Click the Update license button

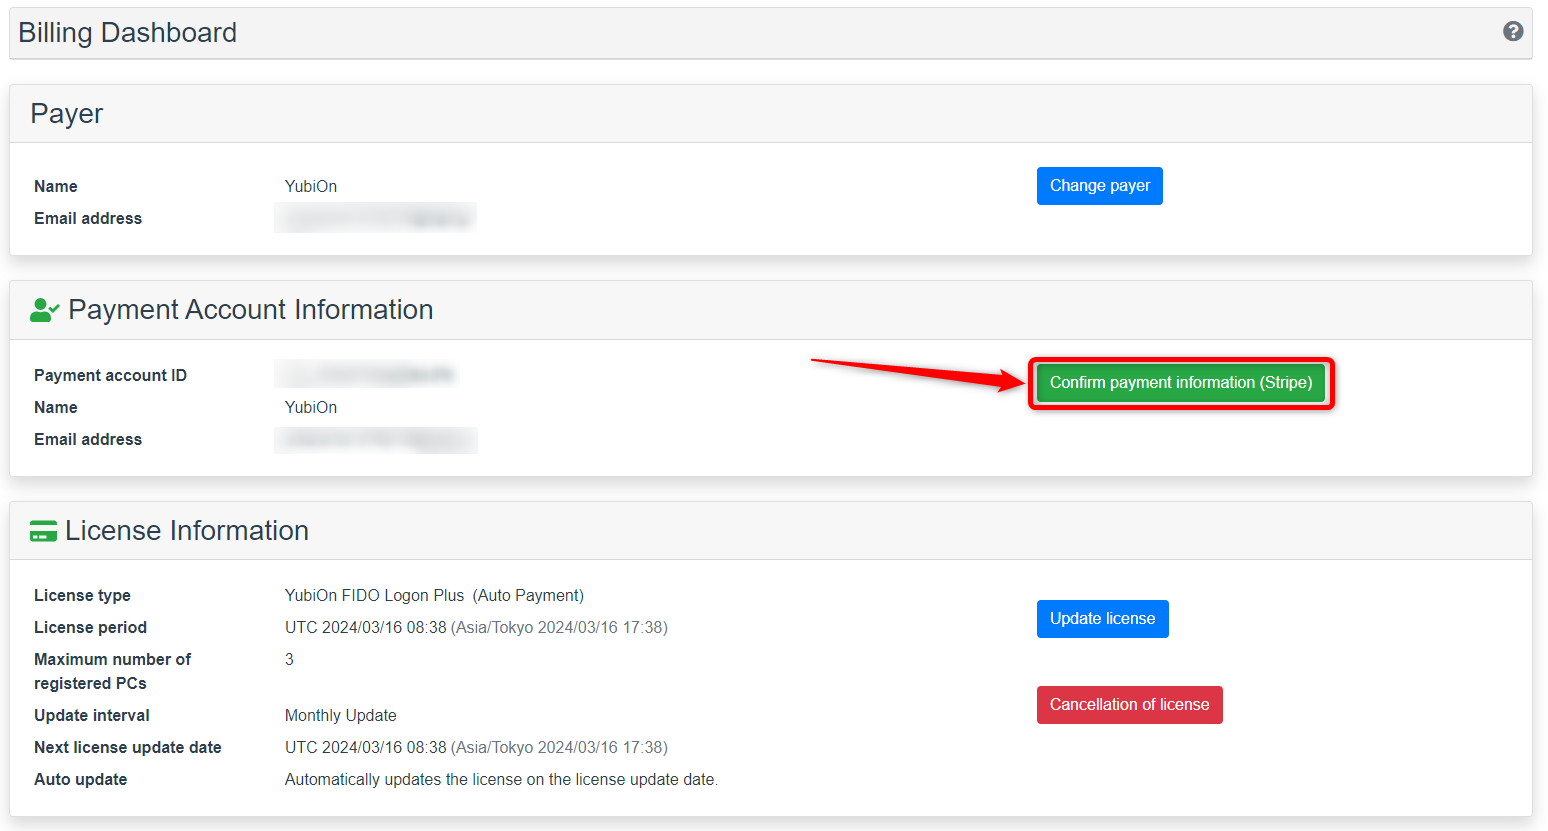coord(1102,619)
